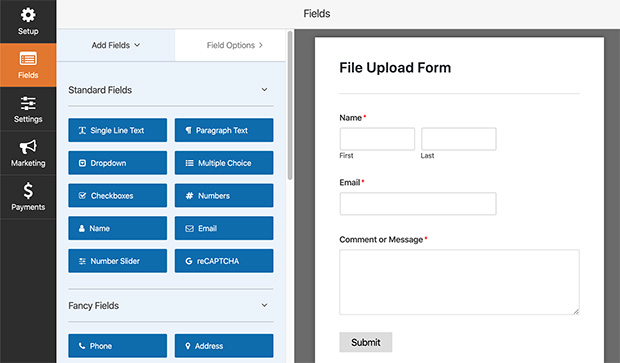Viewport: 620px width, 363px height.
Task: Open the Settings sliders section
Action: pyautogui.click(x=28, y=109)
